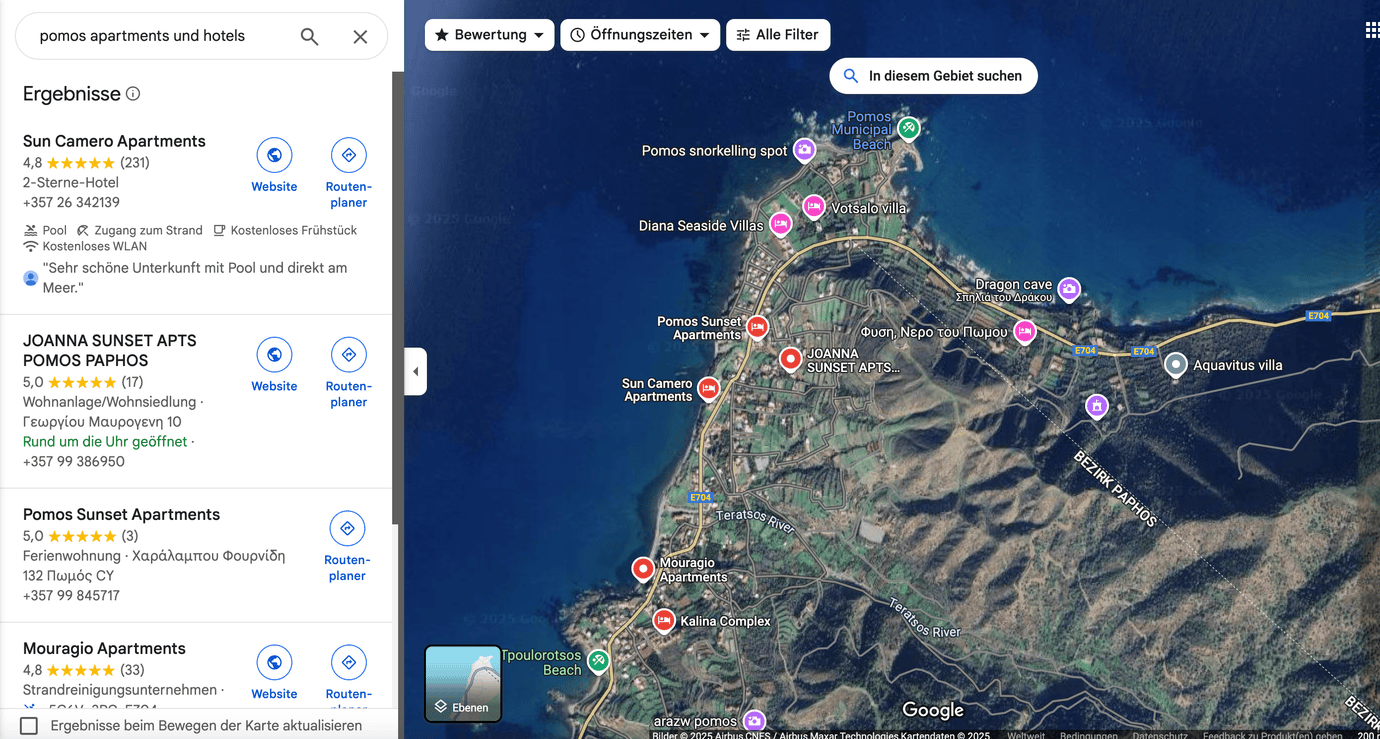Viewport: 1380px width, 739px height.
Task: Open the Öffnungszeiten dropdown filter
Action: pyautogui.click(x=639, y=35)
